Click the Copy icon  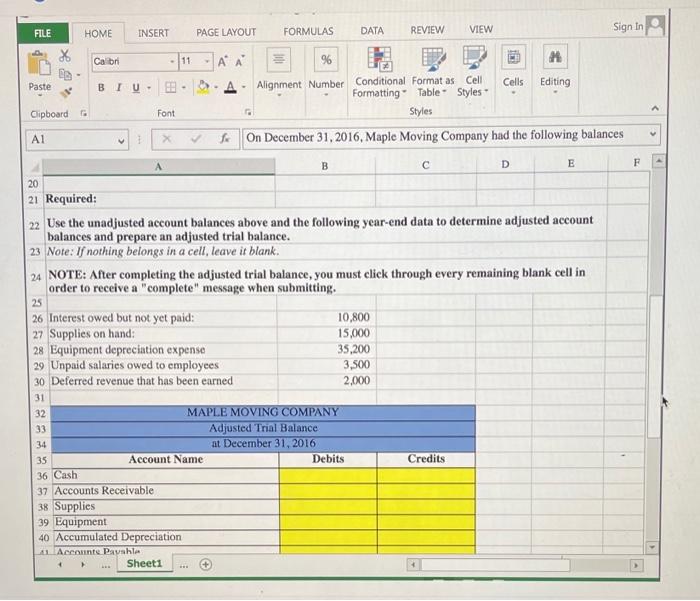(66, 74)
